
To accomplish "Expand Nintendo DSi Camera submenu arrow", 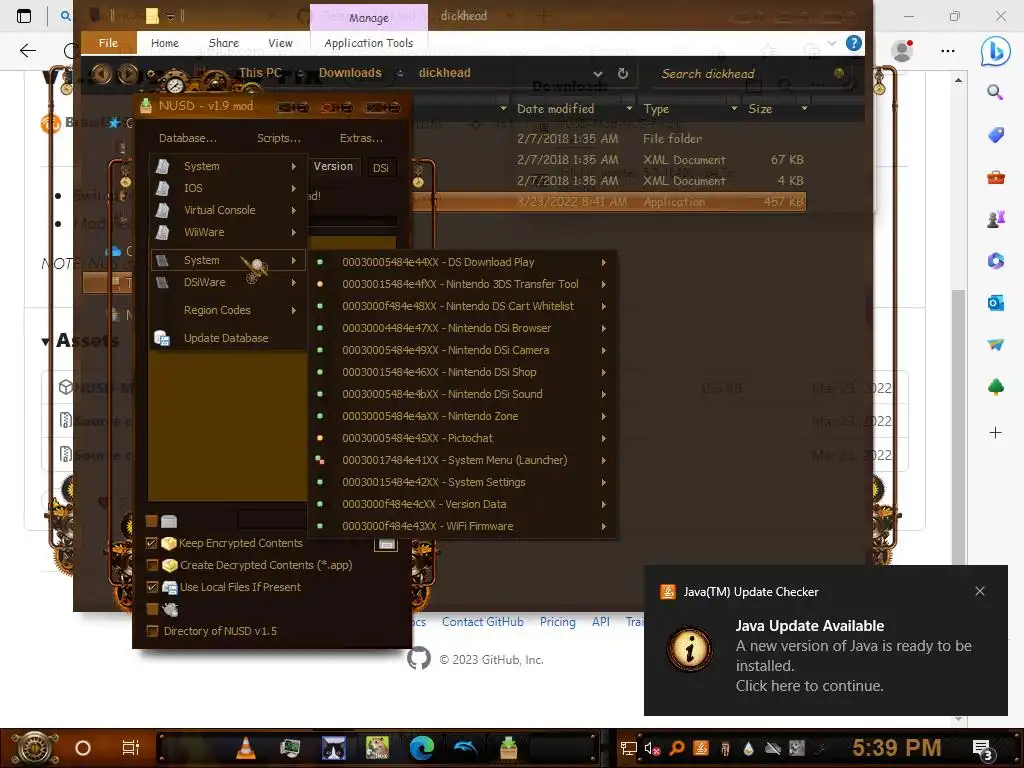I will tap(603, 351).
